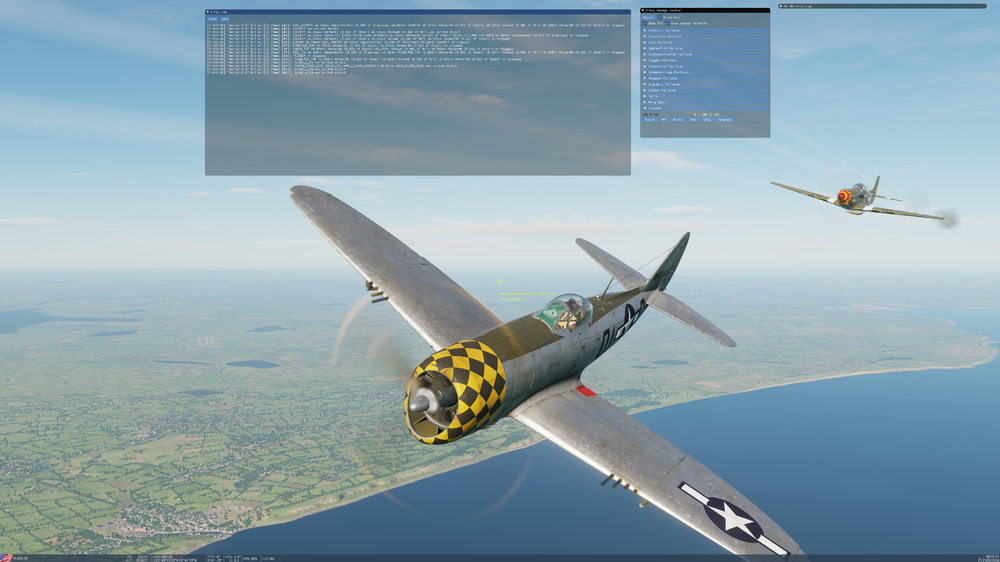Collapse the X-Ray Damage Control window triangle

coord(643,10)
